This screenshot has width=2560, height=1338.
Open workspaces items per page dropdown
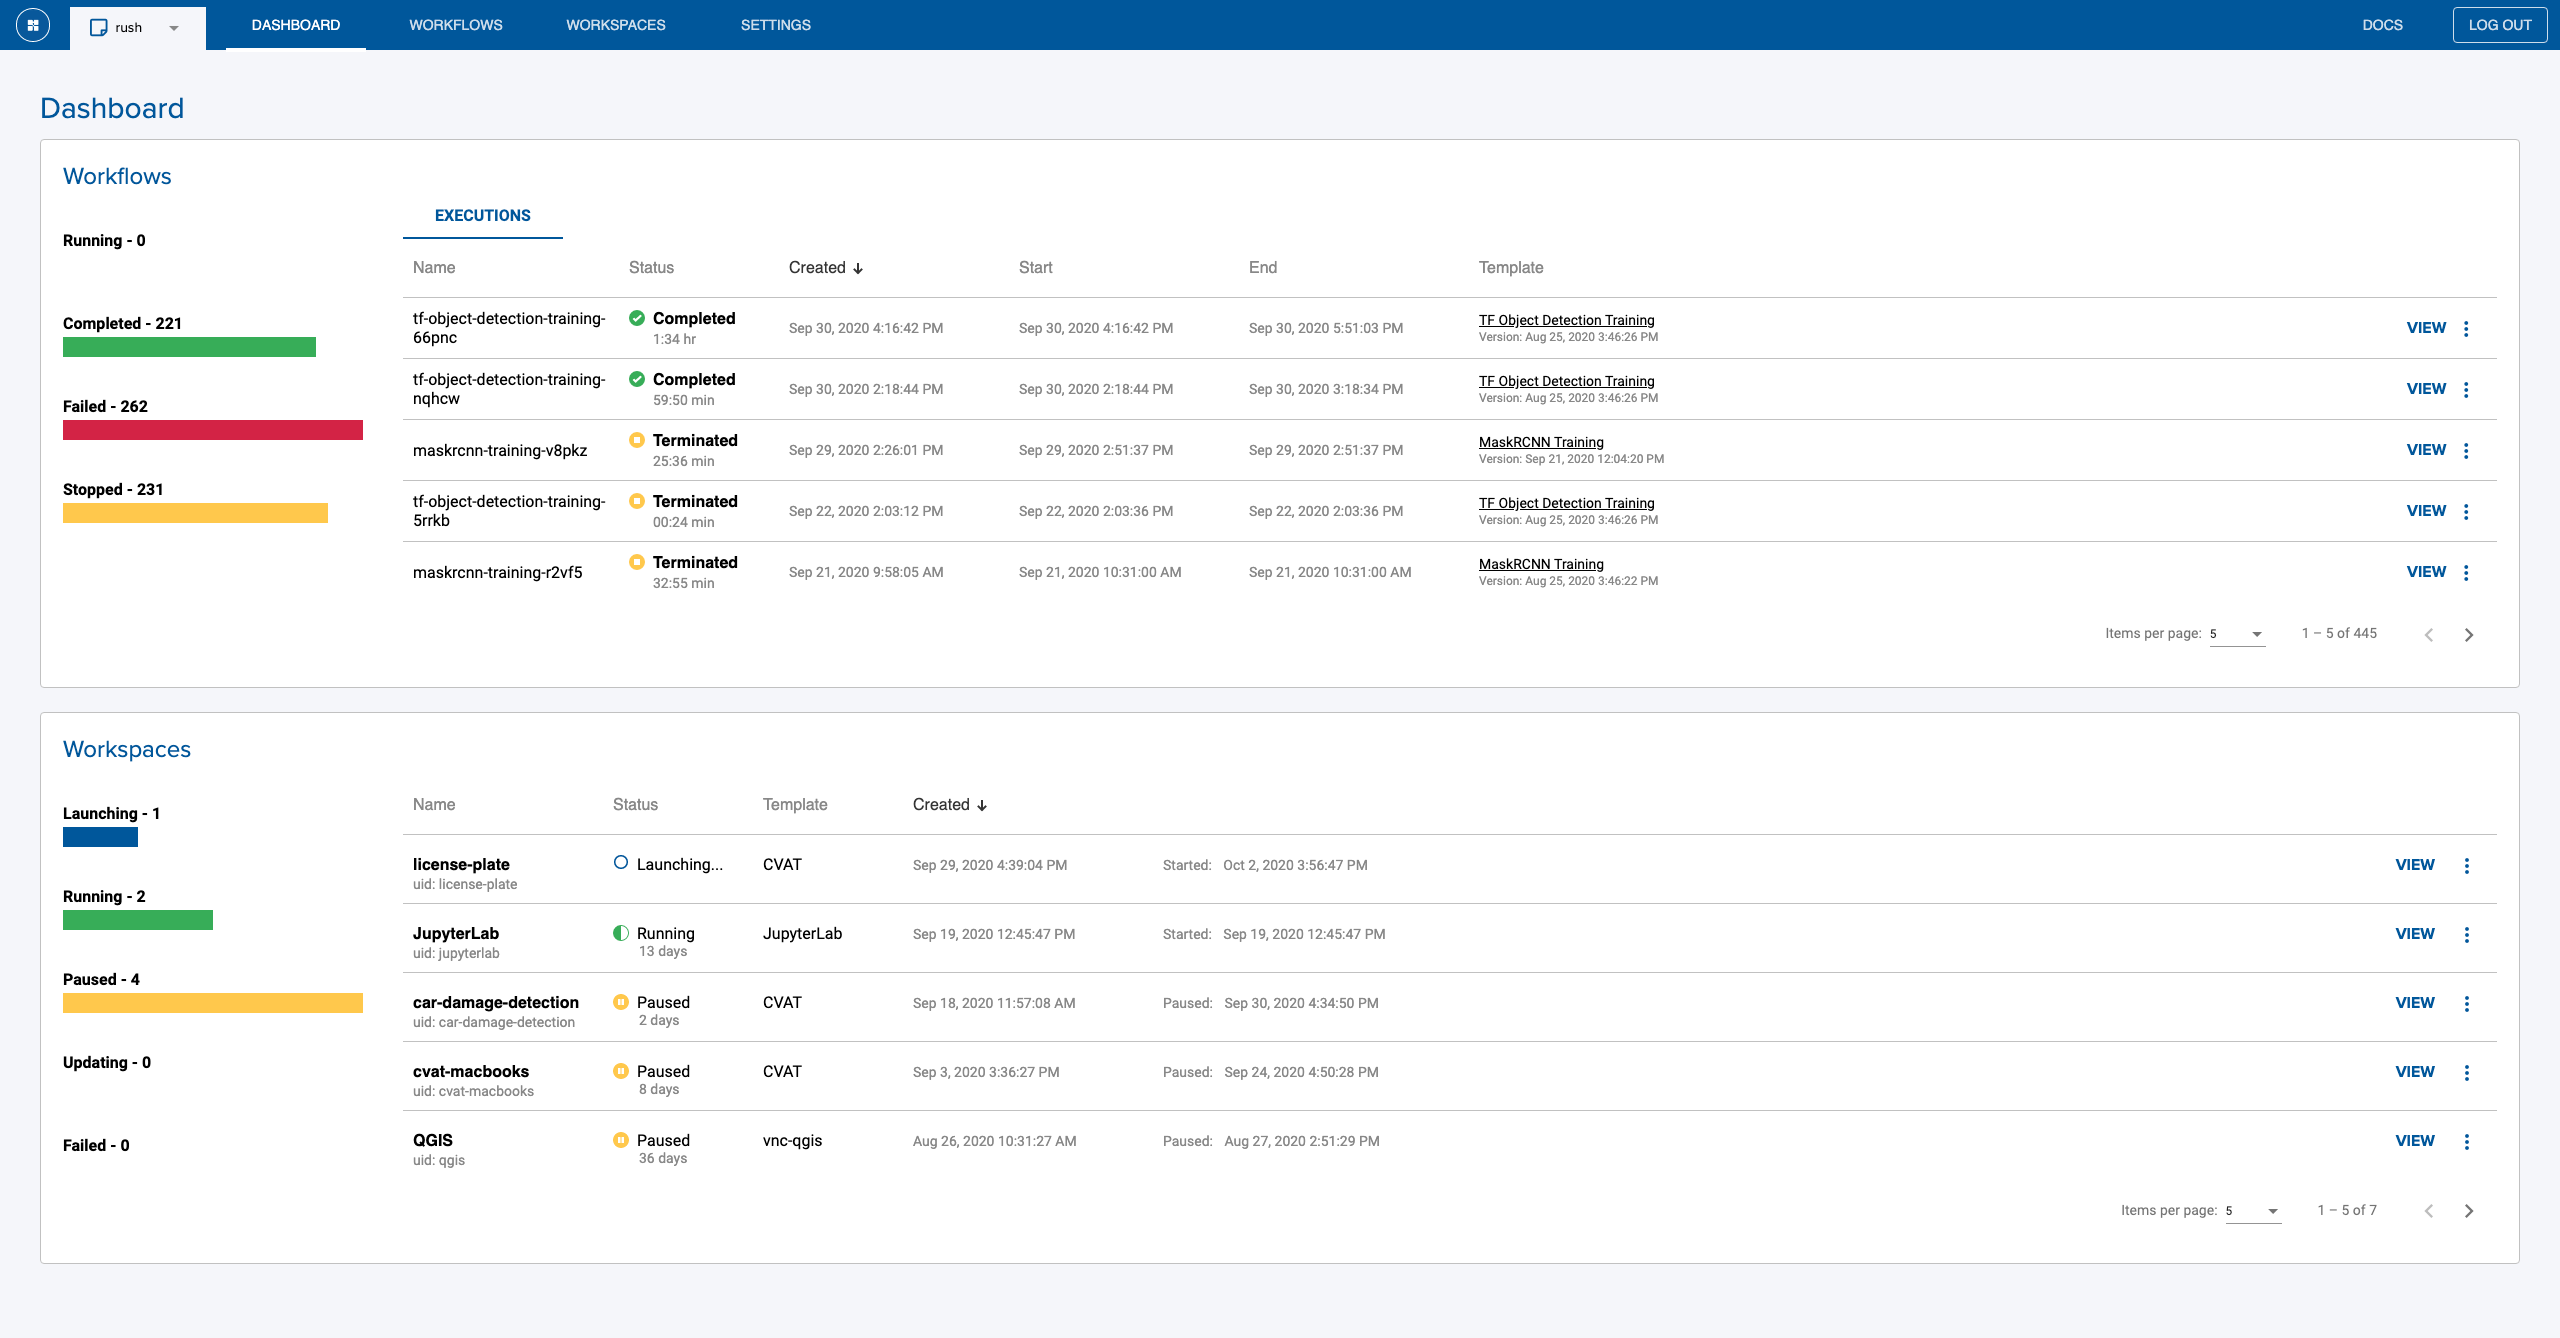(x=2253, y=1211)
